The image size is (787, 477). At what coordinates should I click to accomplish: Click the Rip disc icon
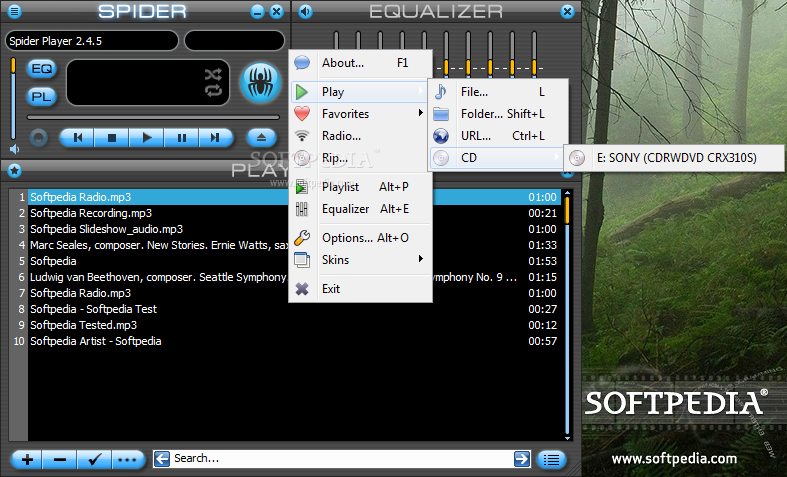(x=302, y=158)
